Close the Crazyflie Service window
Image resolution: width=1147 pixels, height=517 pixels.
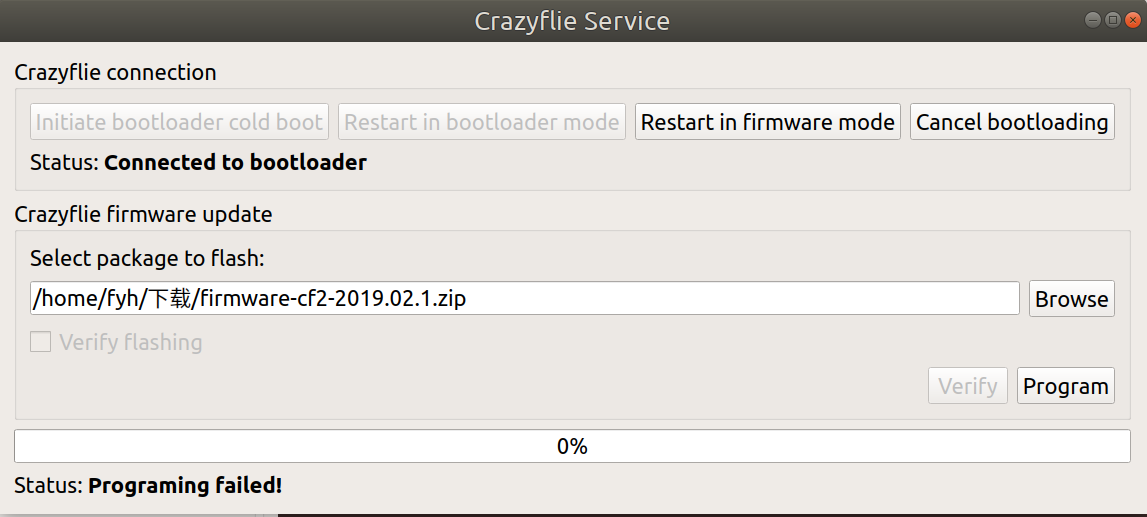(x=1131, y=20)
